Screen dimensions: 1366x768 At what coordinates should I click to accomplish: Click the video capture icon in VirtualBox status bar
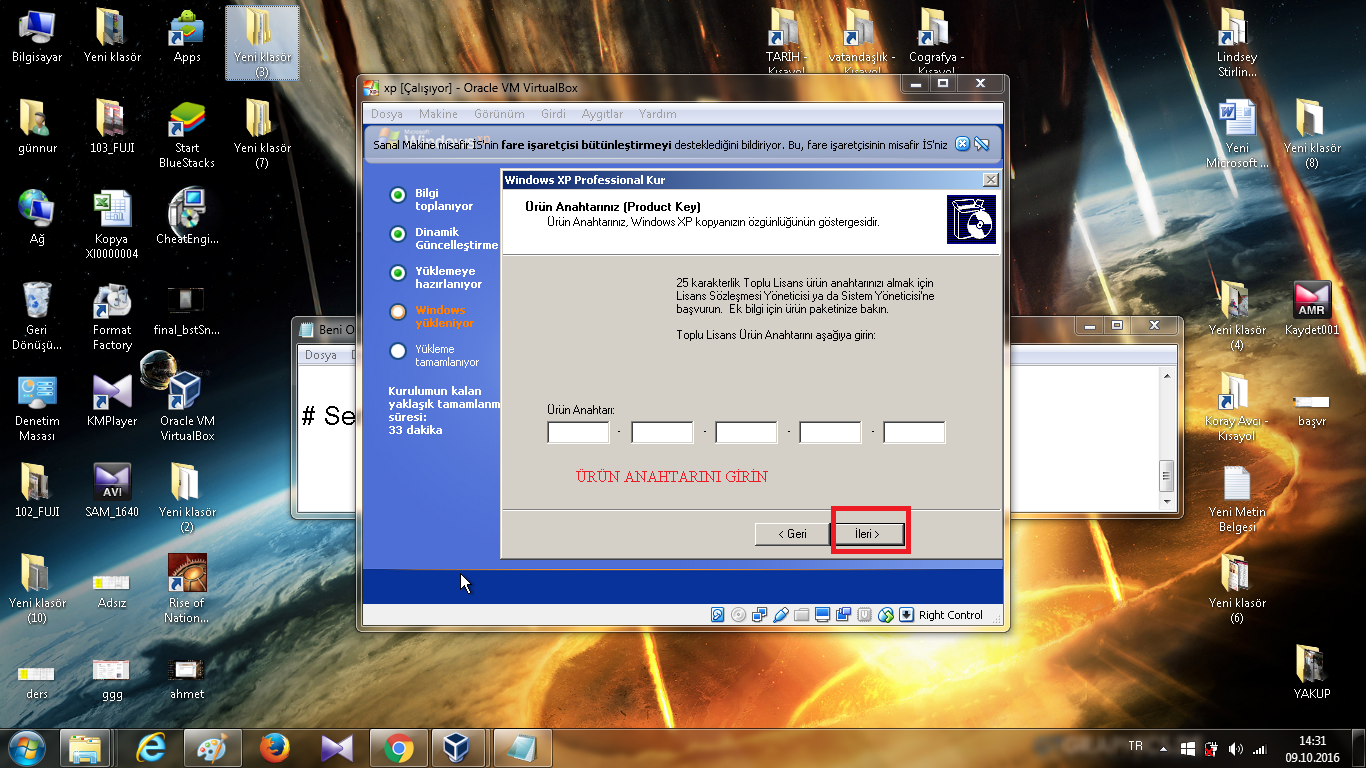tap(844, 615)
